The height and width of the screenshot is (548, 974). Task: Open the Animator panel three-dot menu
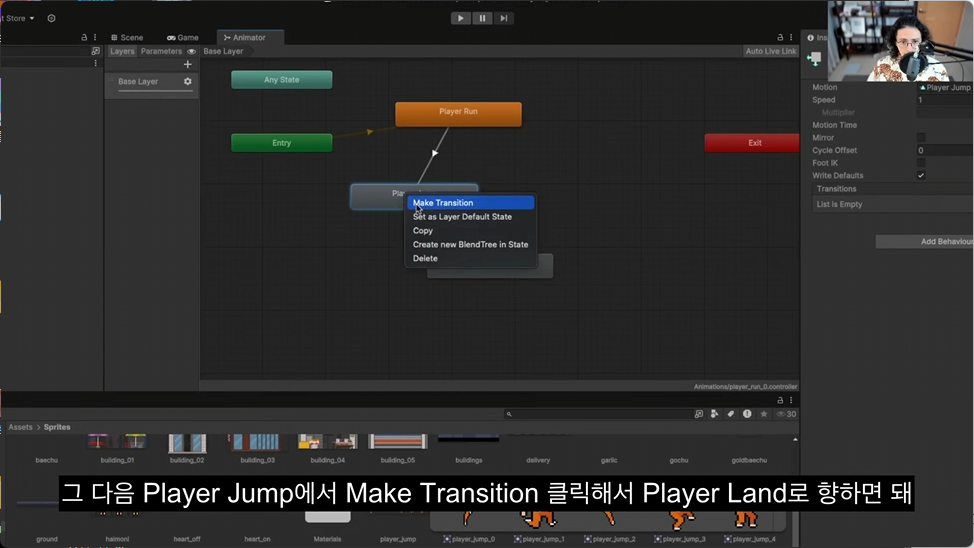(791, 37)
